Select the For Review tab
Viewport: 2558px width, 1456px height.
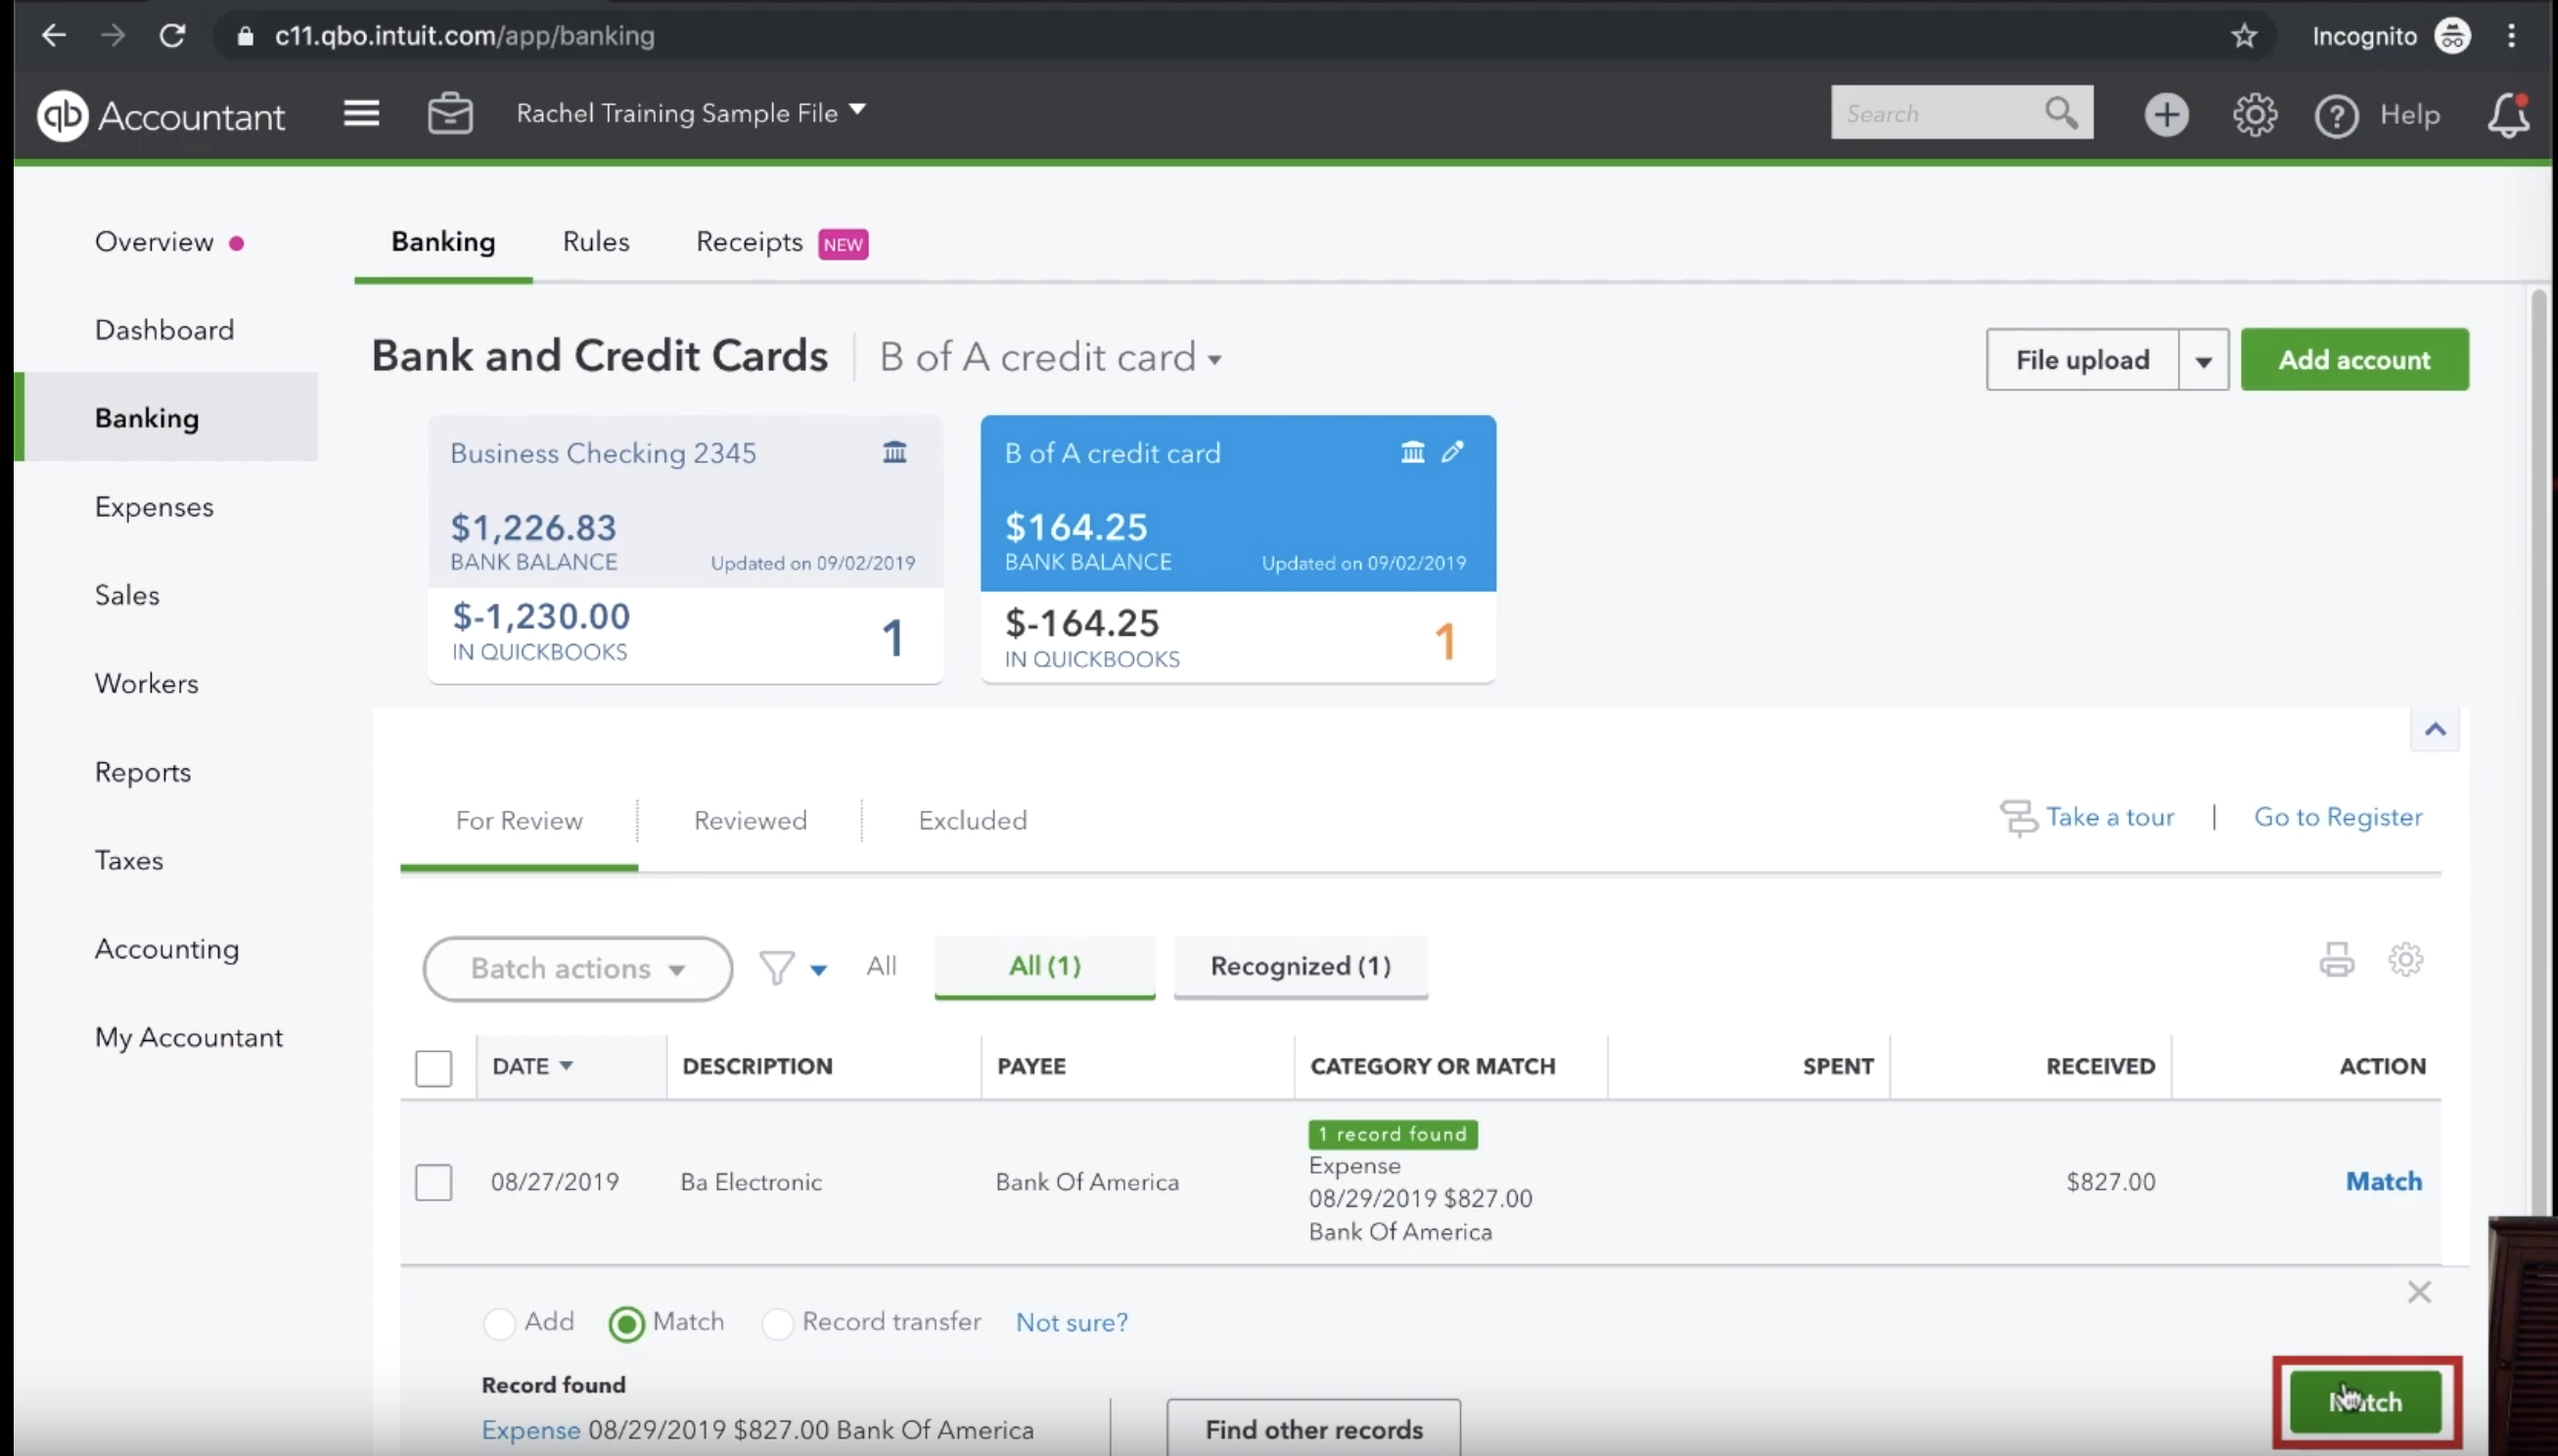519,820
